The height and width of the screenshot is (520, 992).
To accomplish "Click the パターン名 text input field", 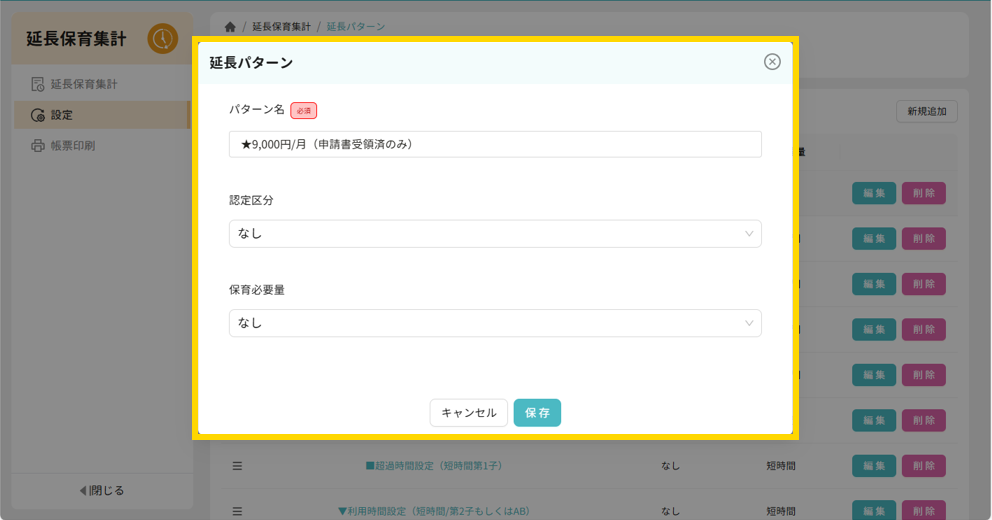I will click(x=495, y=144).
